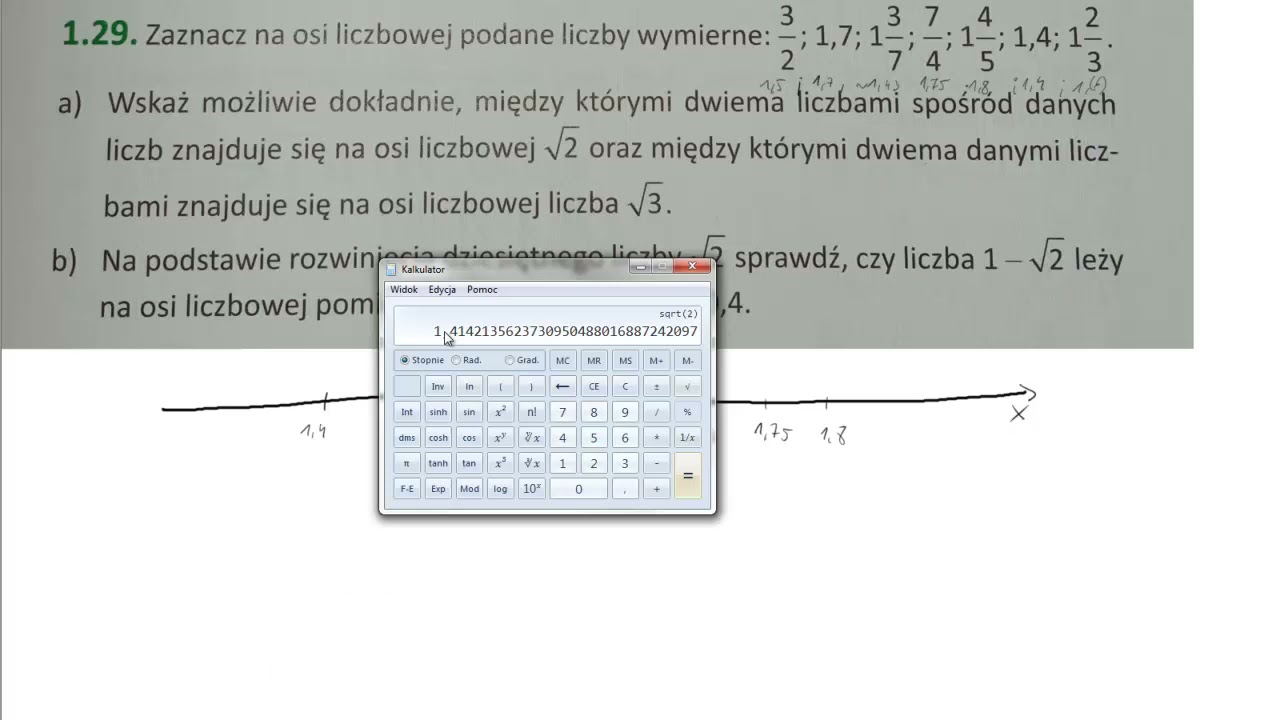Click the backspace arrow button

563,386
